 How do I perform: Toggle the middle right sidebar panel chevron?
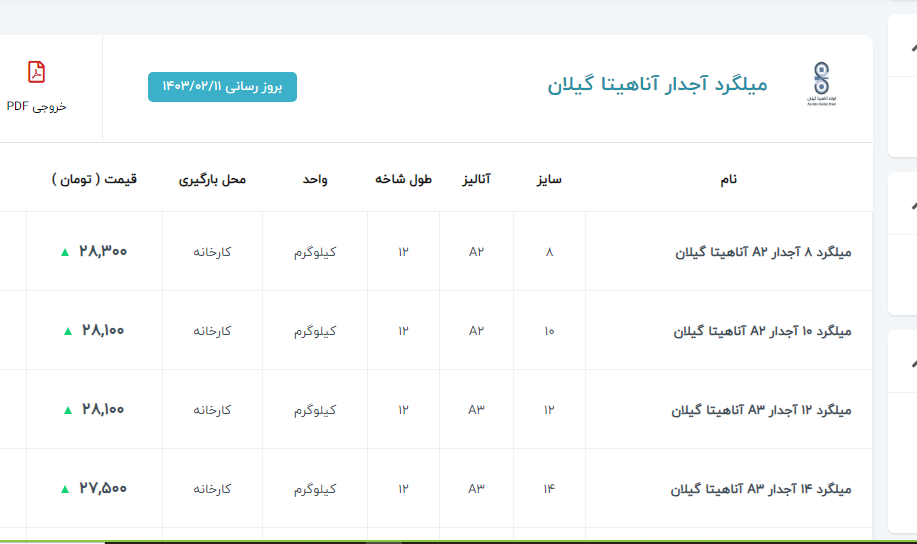pyautogui.click(x=911, y=205)
